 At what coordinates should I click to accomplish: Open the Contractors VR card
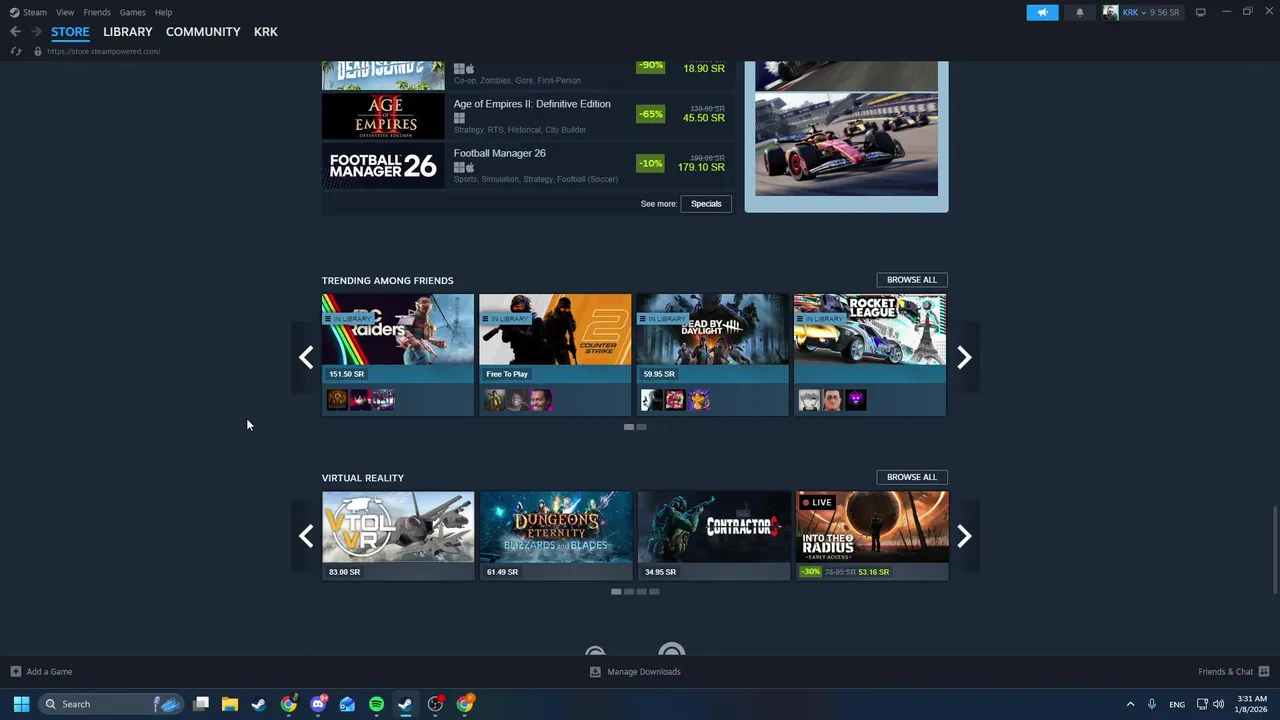click(712, 535)
